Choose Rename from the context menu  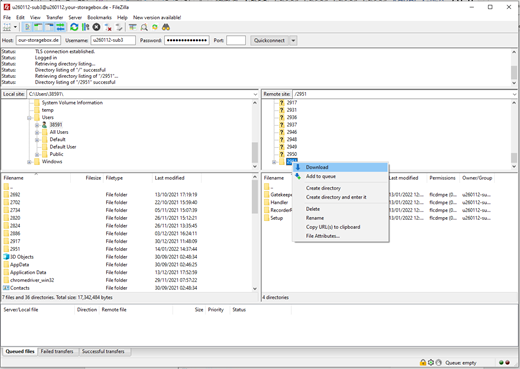point(340,218)
